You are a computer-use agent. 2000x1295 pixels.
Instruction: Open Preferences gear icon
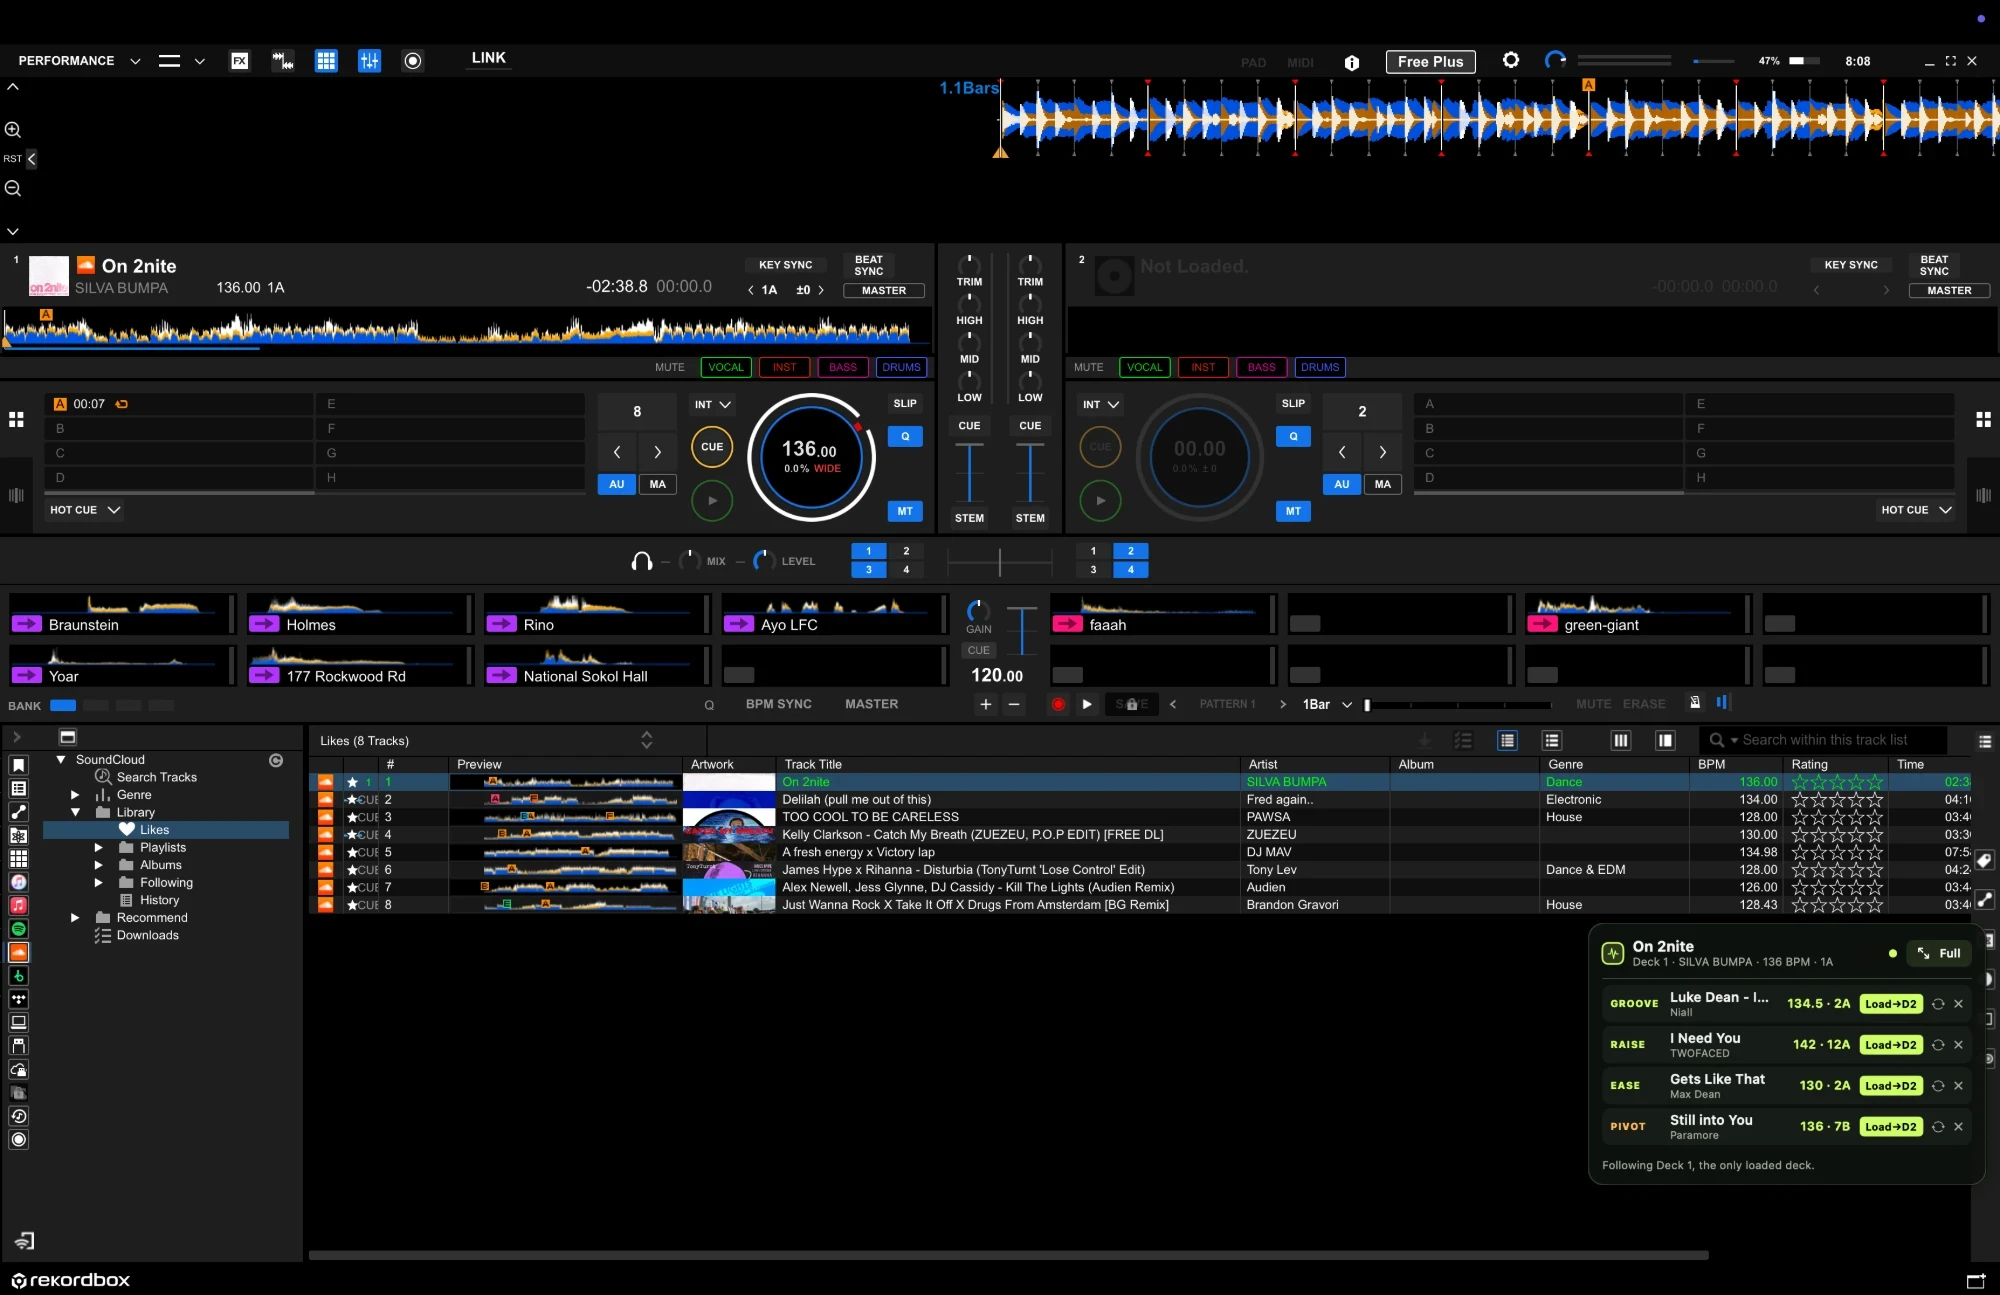coord(1511,60)
